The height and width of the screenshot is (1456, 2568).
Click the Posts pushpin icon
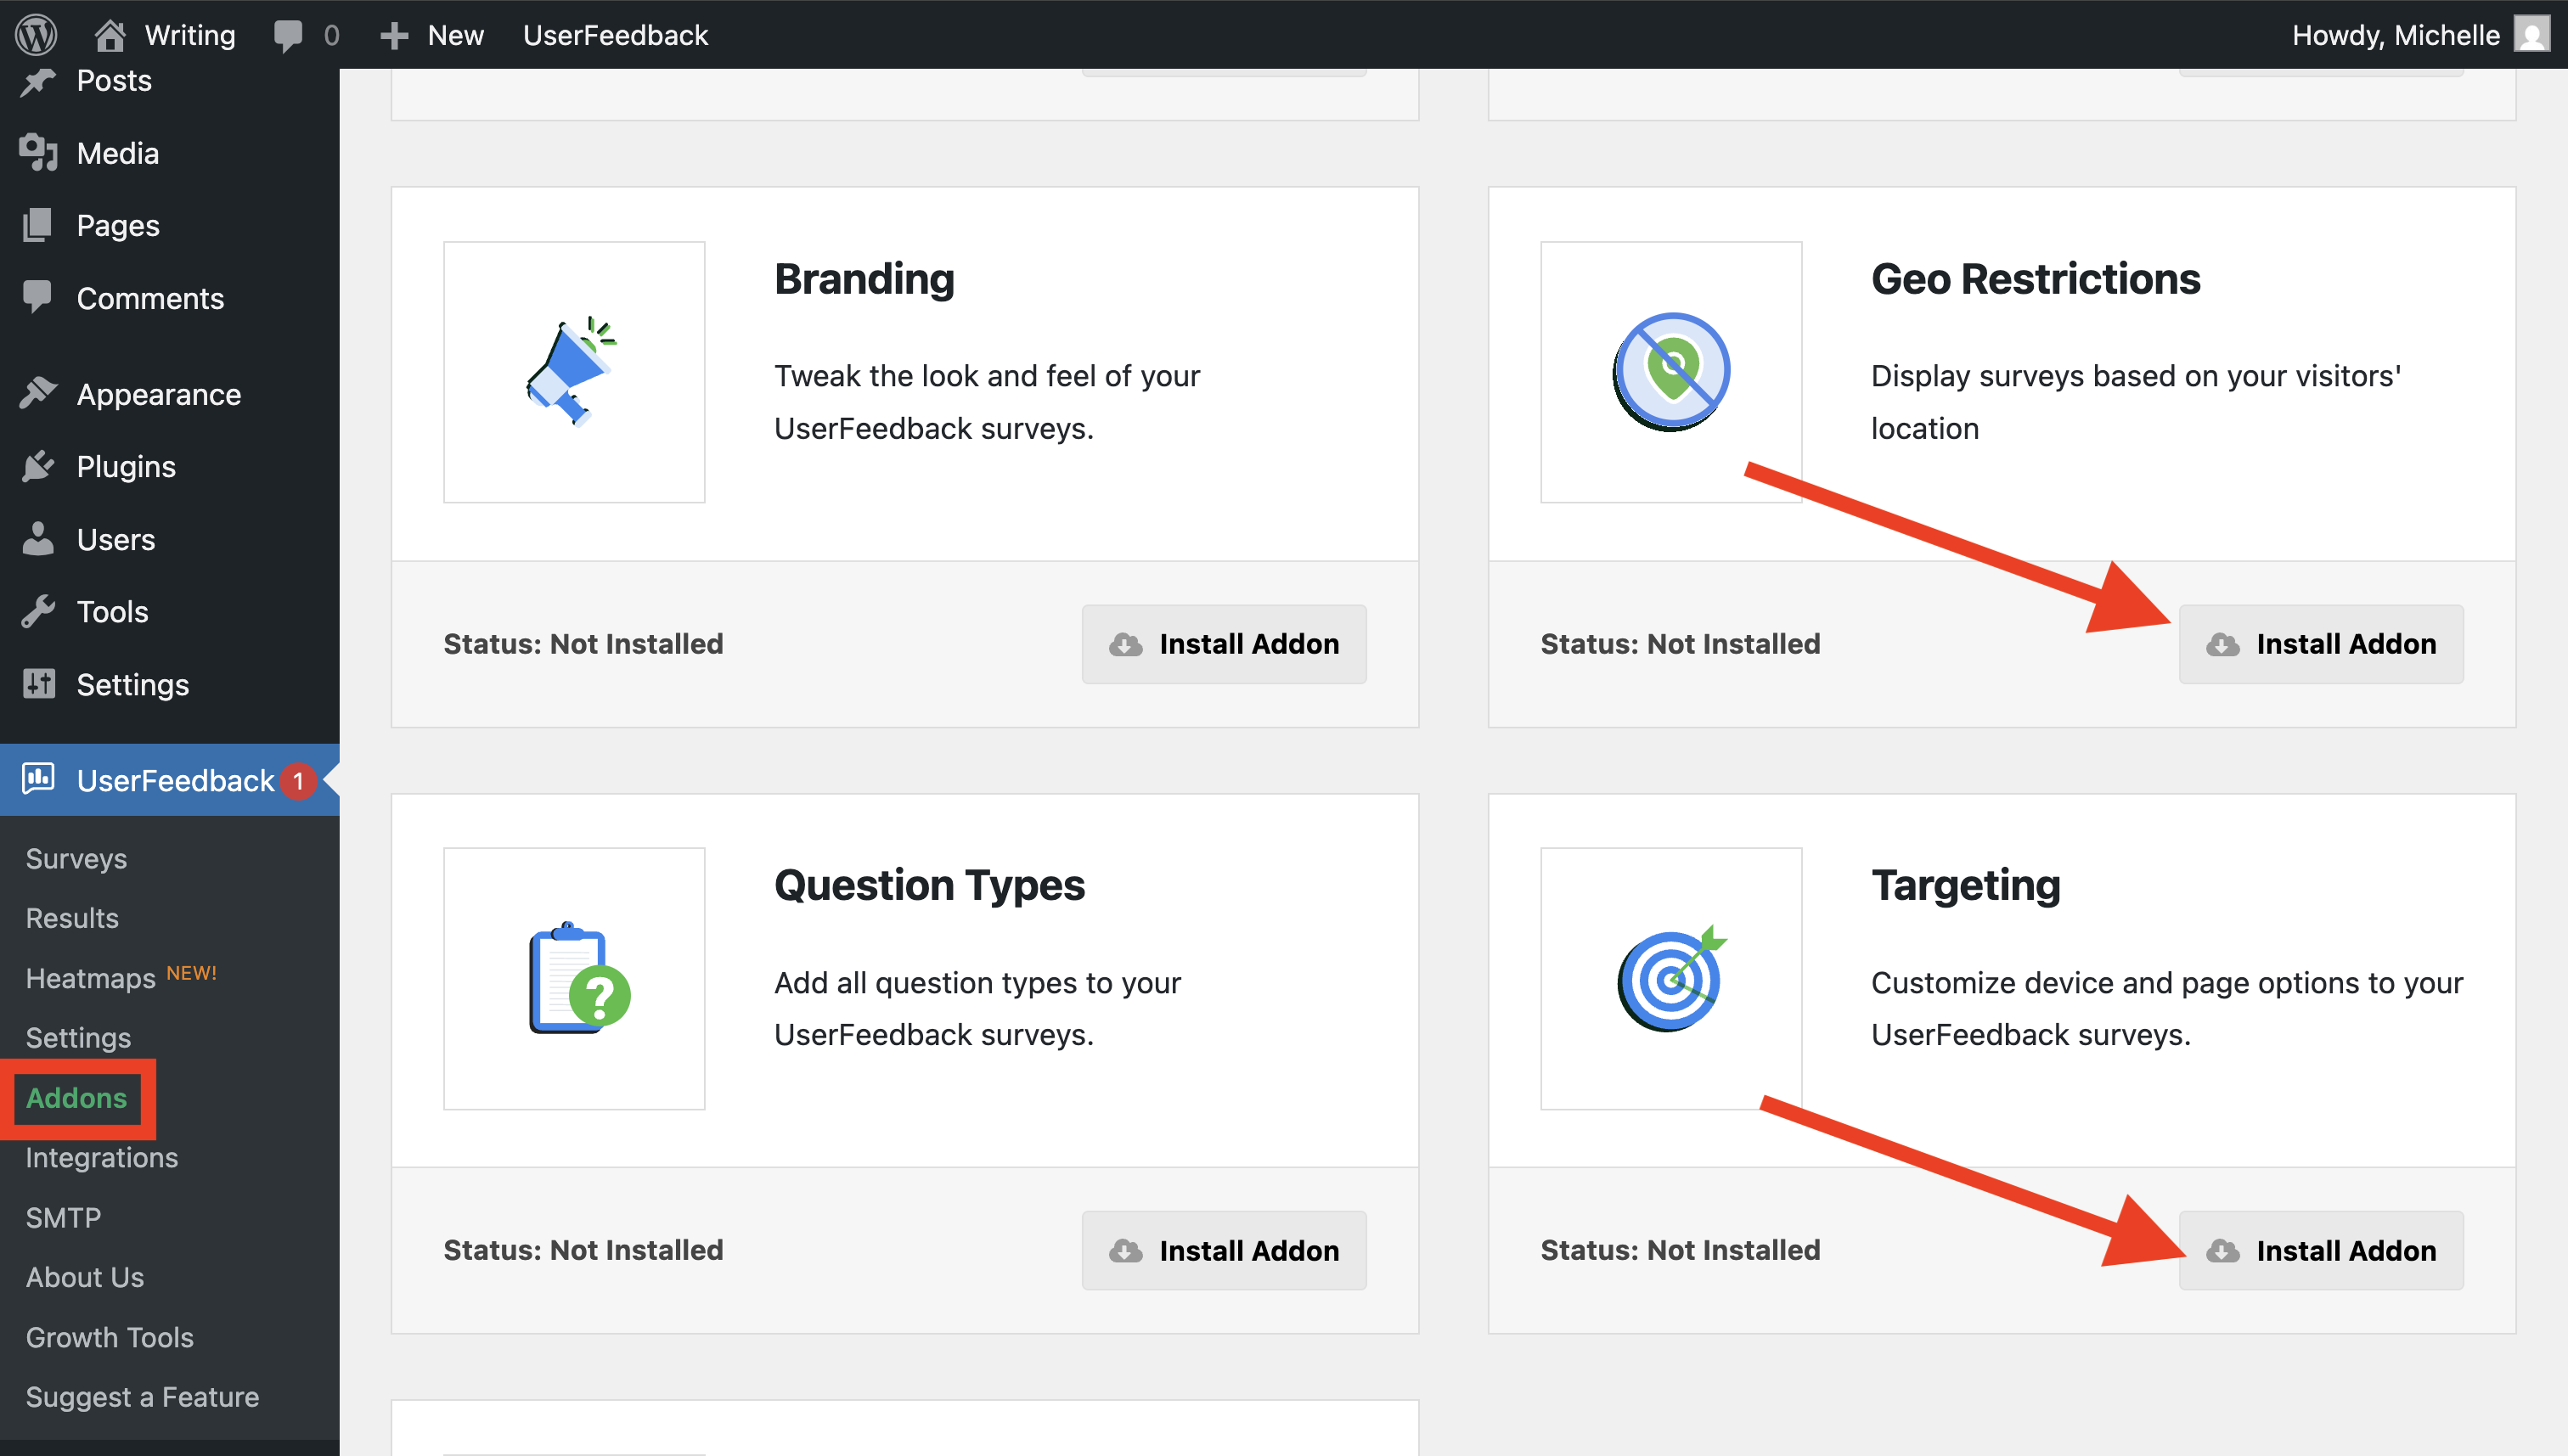click(38, 81)
